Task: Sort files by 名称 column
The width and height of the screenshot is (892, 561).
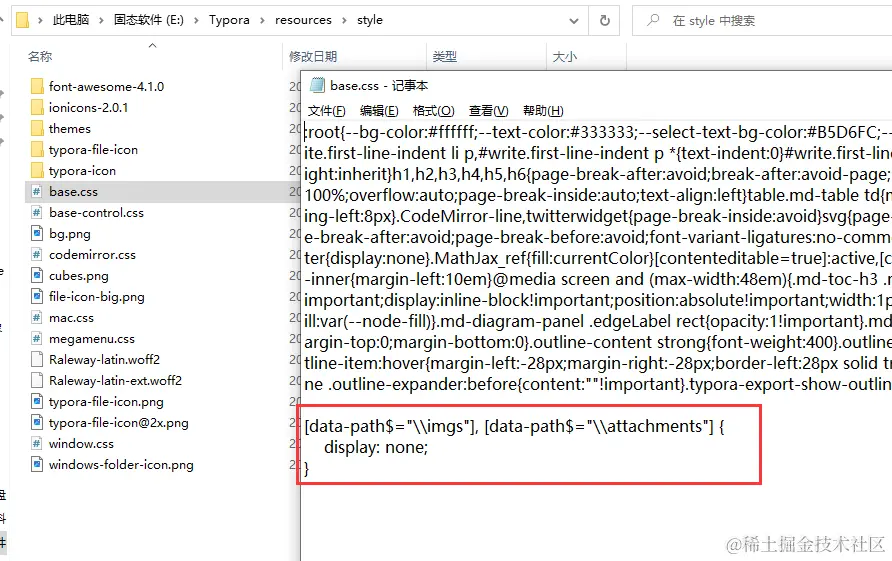Action: pos(40,56)
